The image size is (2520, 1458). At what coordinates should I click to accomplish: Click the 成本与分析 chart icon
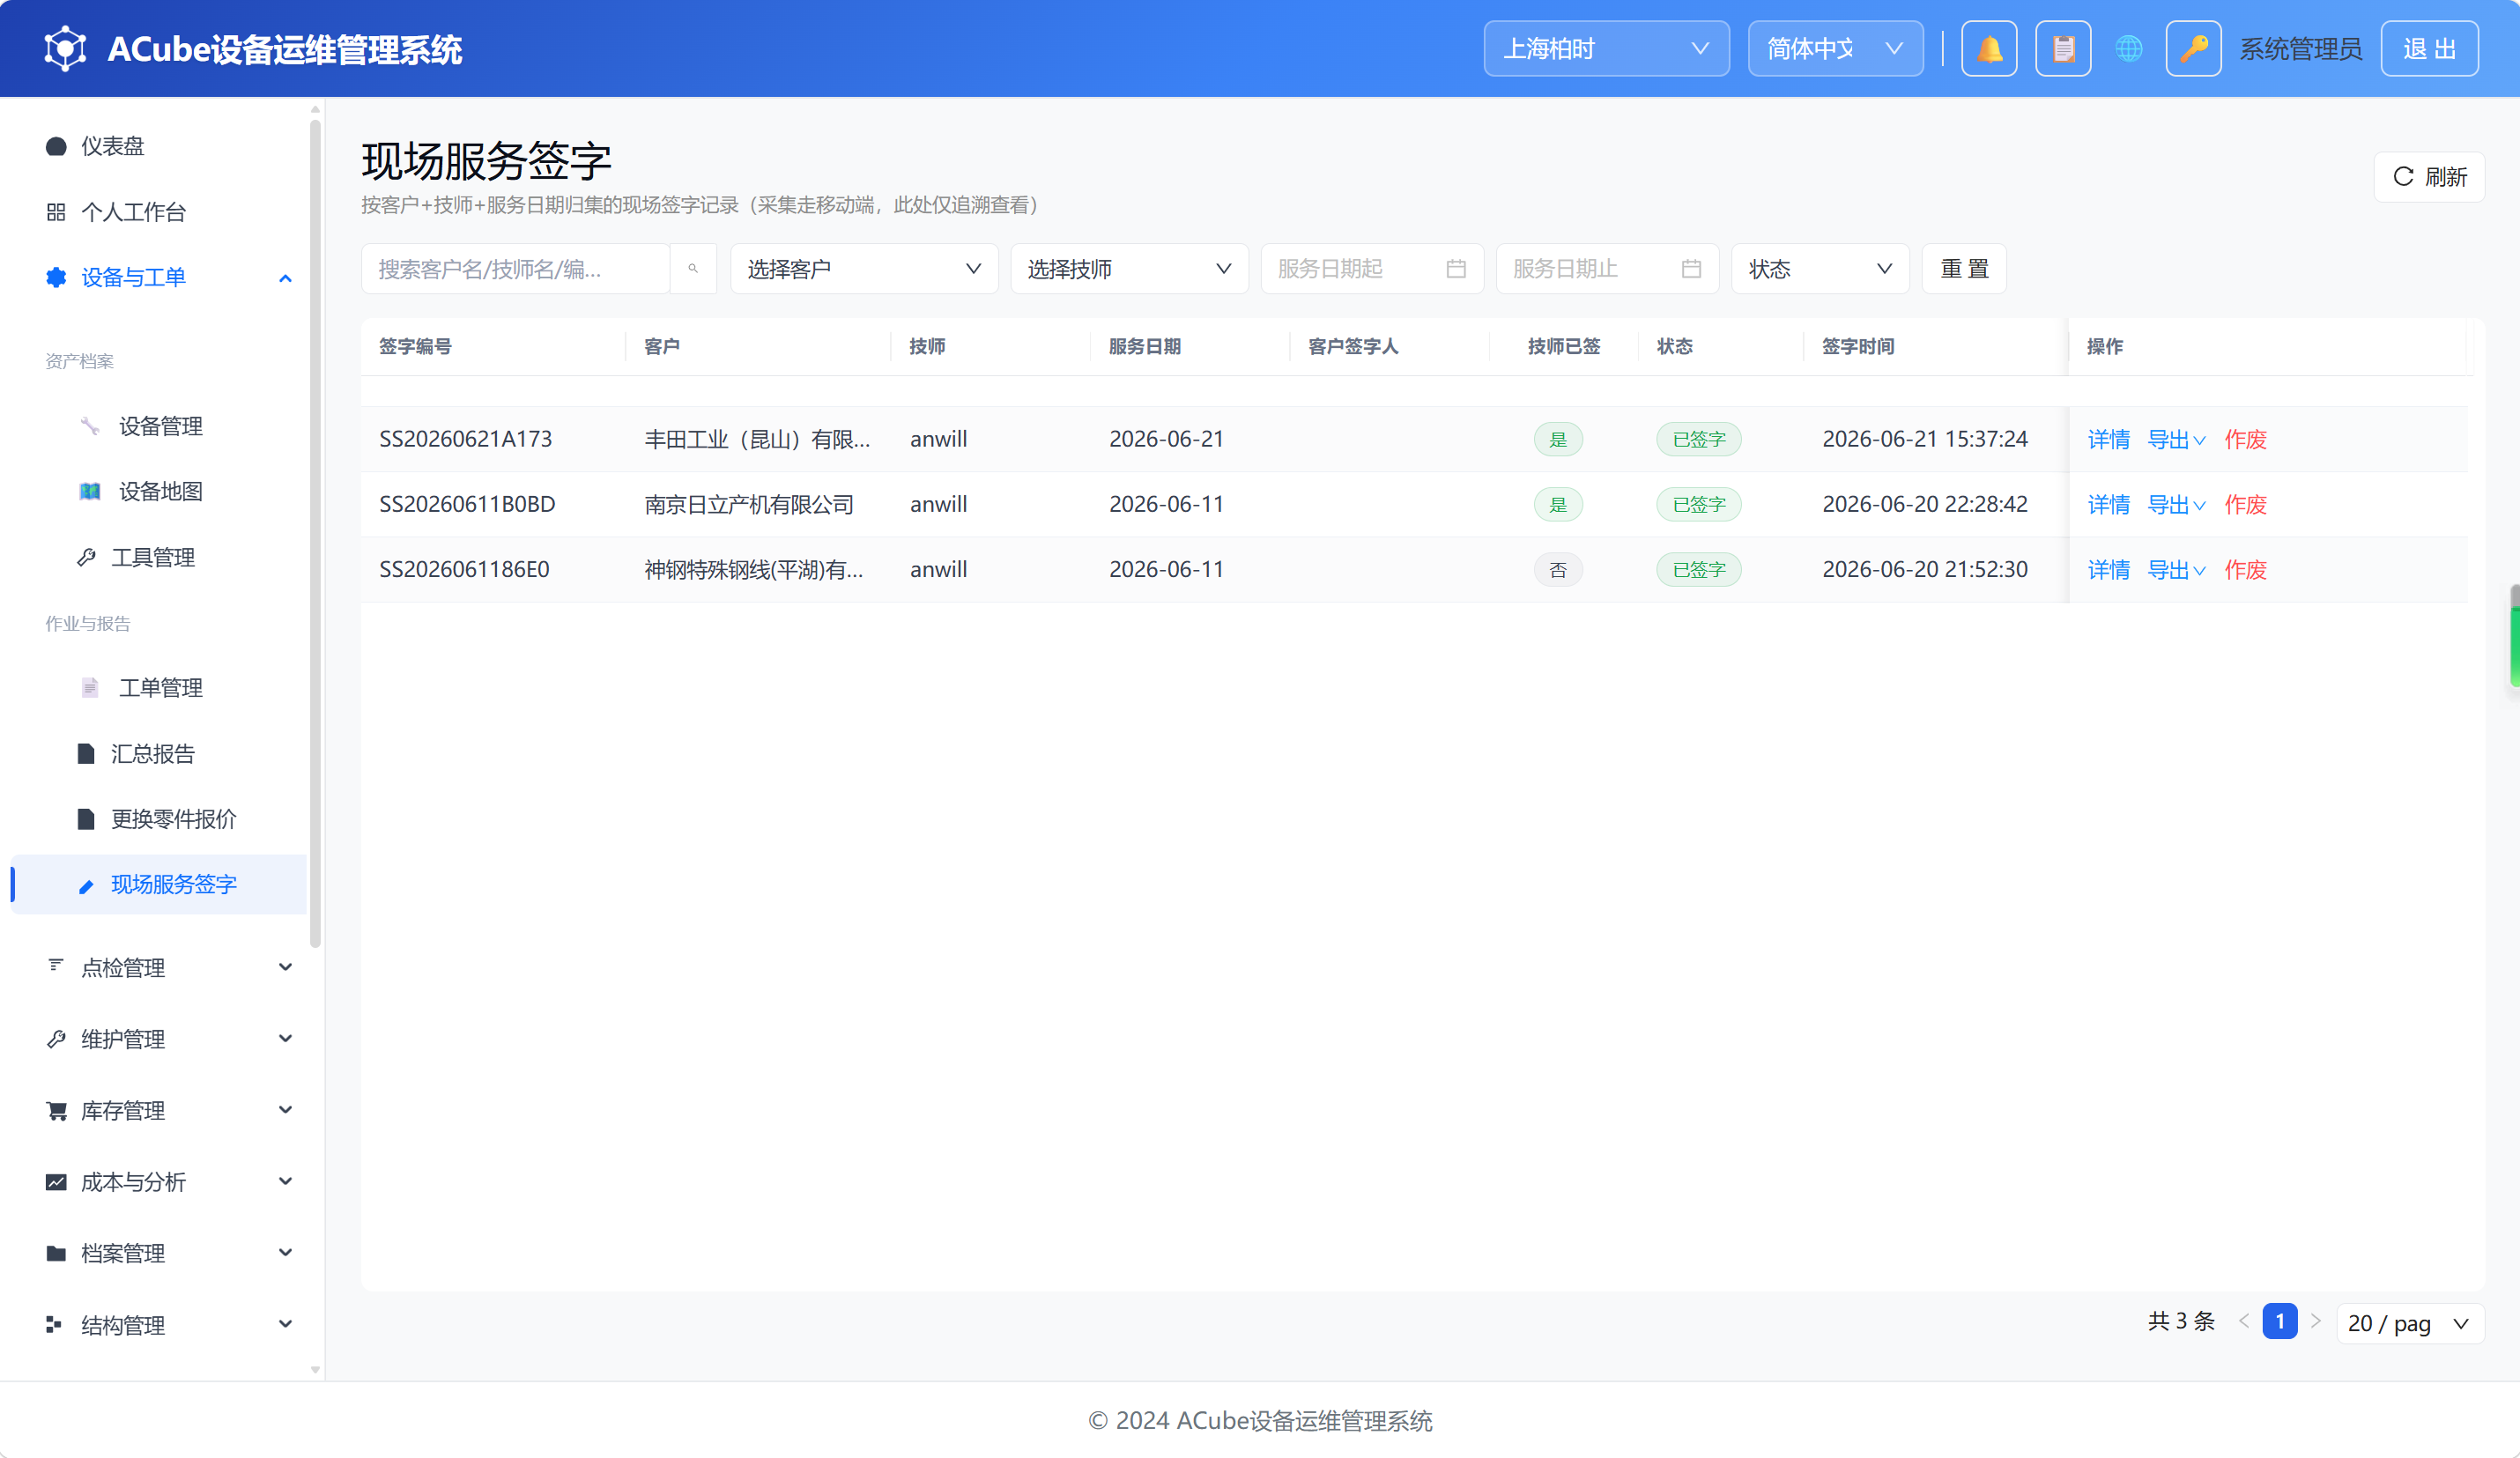(56, 1182)
